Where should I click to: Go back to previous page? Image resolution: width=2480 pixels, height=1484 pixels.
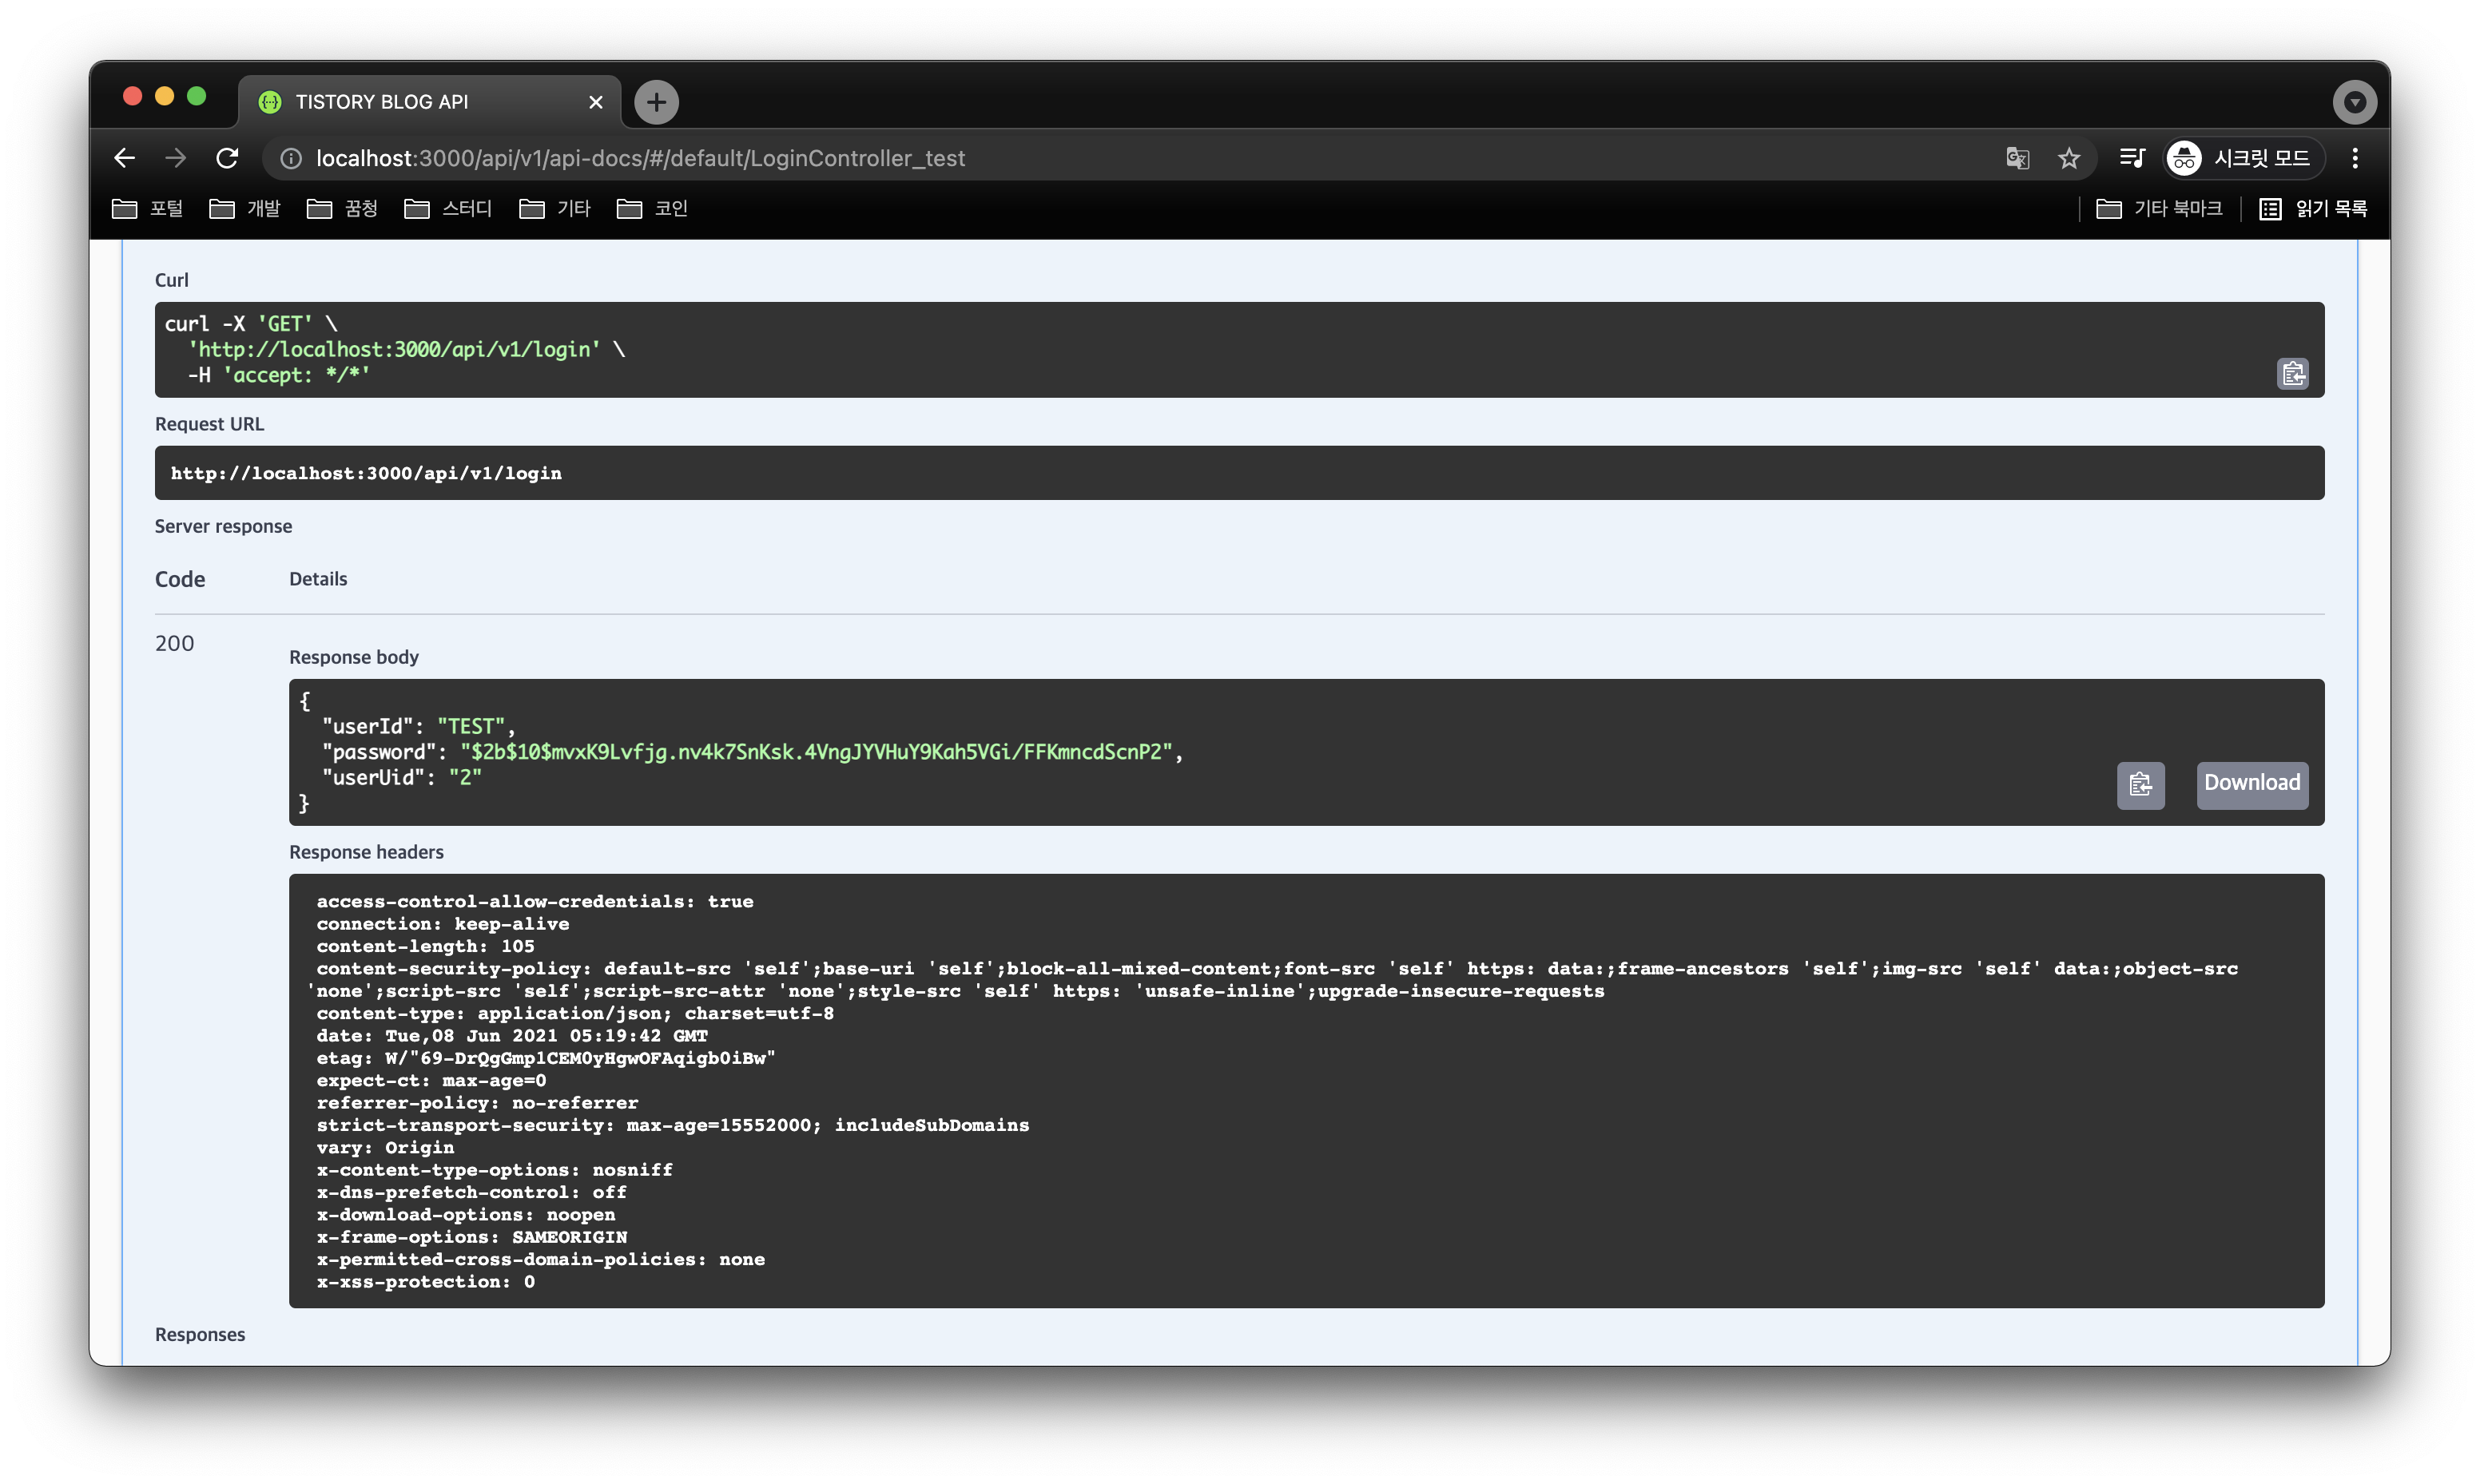click(124, 158)
